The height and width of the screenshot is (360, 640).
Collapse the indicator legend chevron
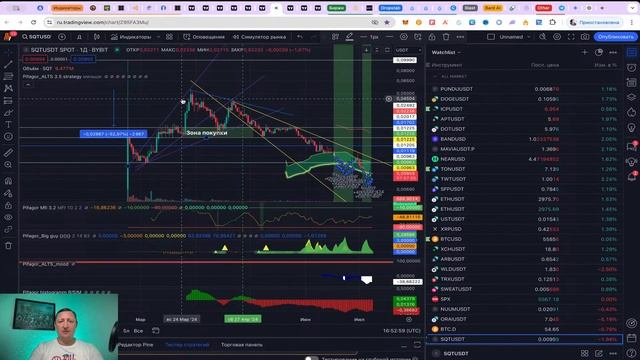coord(28,85)
